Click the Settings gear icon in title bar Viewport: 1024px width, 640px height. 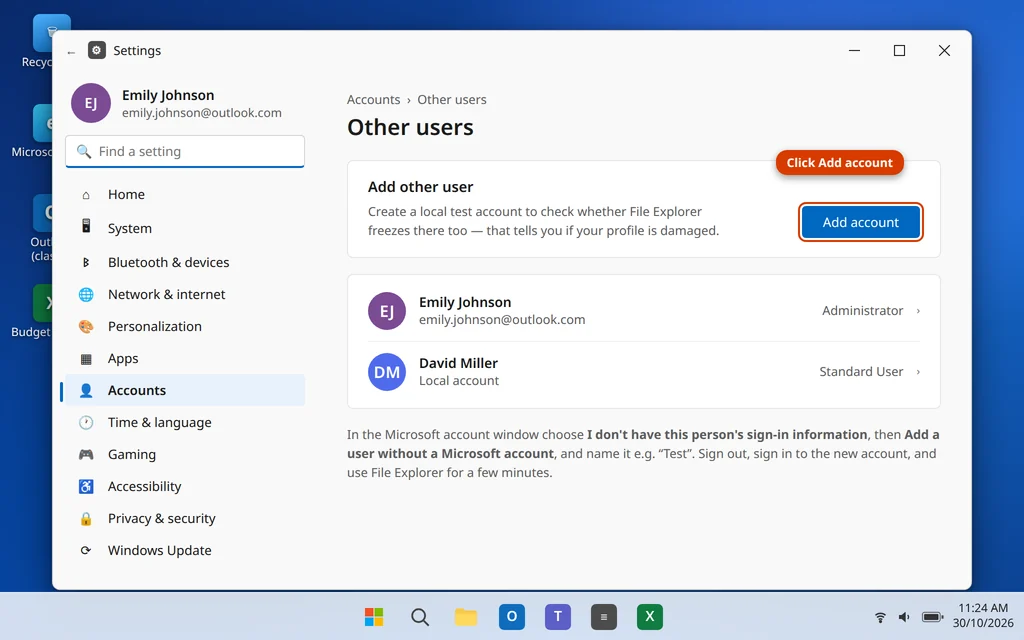(97, 50)
